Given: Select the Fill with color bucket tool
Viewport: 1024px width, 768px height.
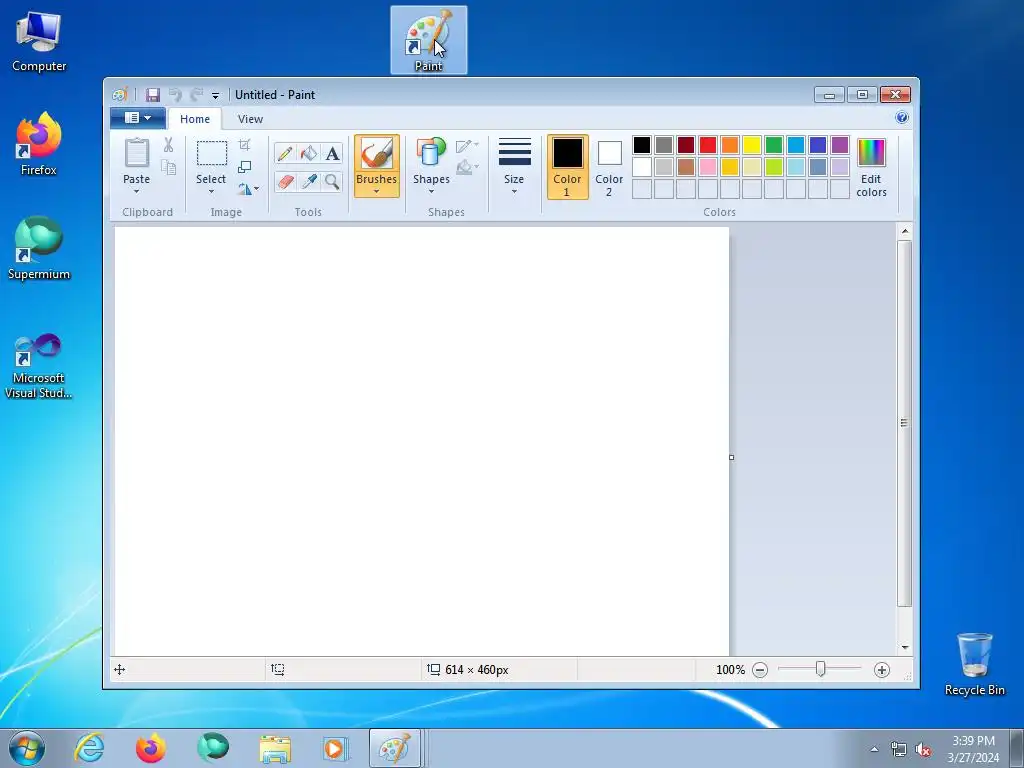Looking at the screenshot, I should 309,153.
